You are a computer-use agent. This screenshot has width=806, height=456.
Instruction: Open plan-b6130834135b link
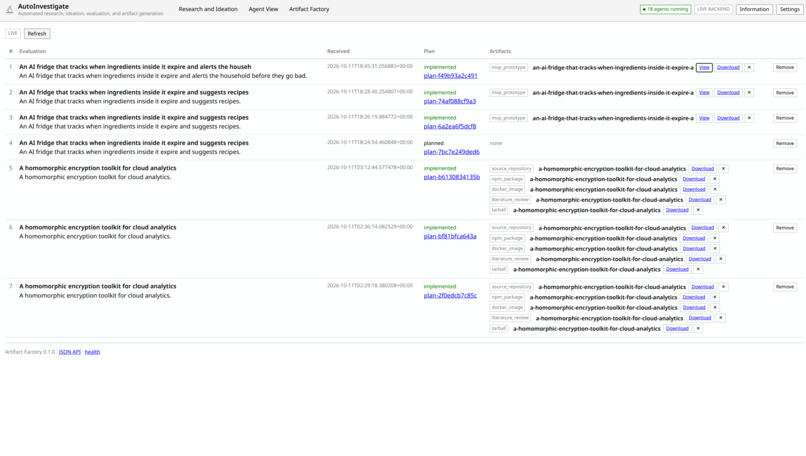(x=451, y=177)
